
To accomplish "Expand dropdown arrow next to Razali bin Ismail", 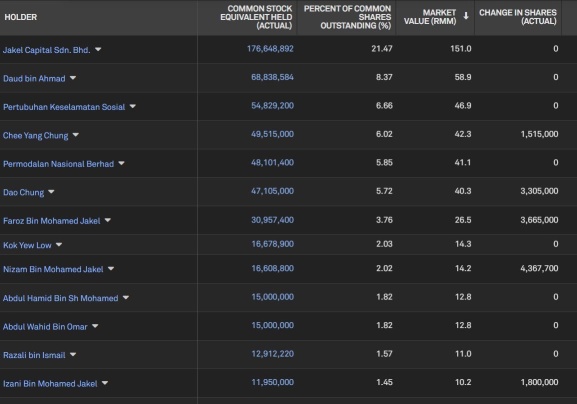I will point(73,354).
